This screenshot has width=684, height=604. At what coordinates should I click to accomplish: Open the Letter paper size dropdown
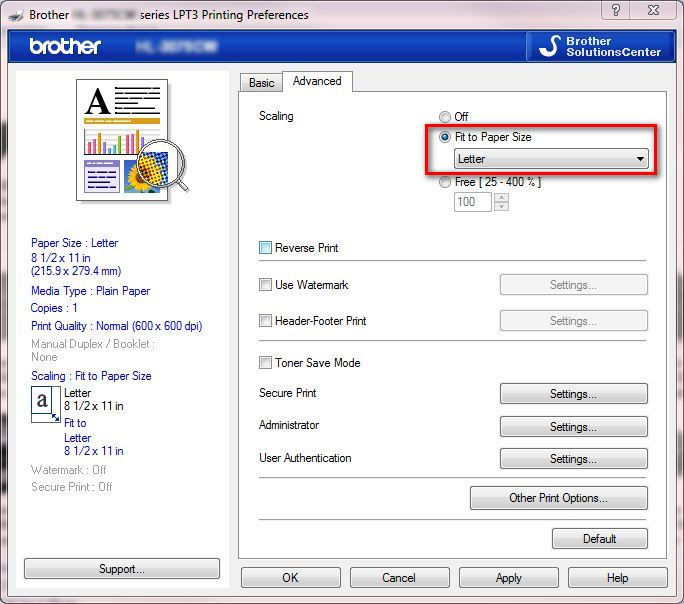pyautogui.click(x=551, y=159)
